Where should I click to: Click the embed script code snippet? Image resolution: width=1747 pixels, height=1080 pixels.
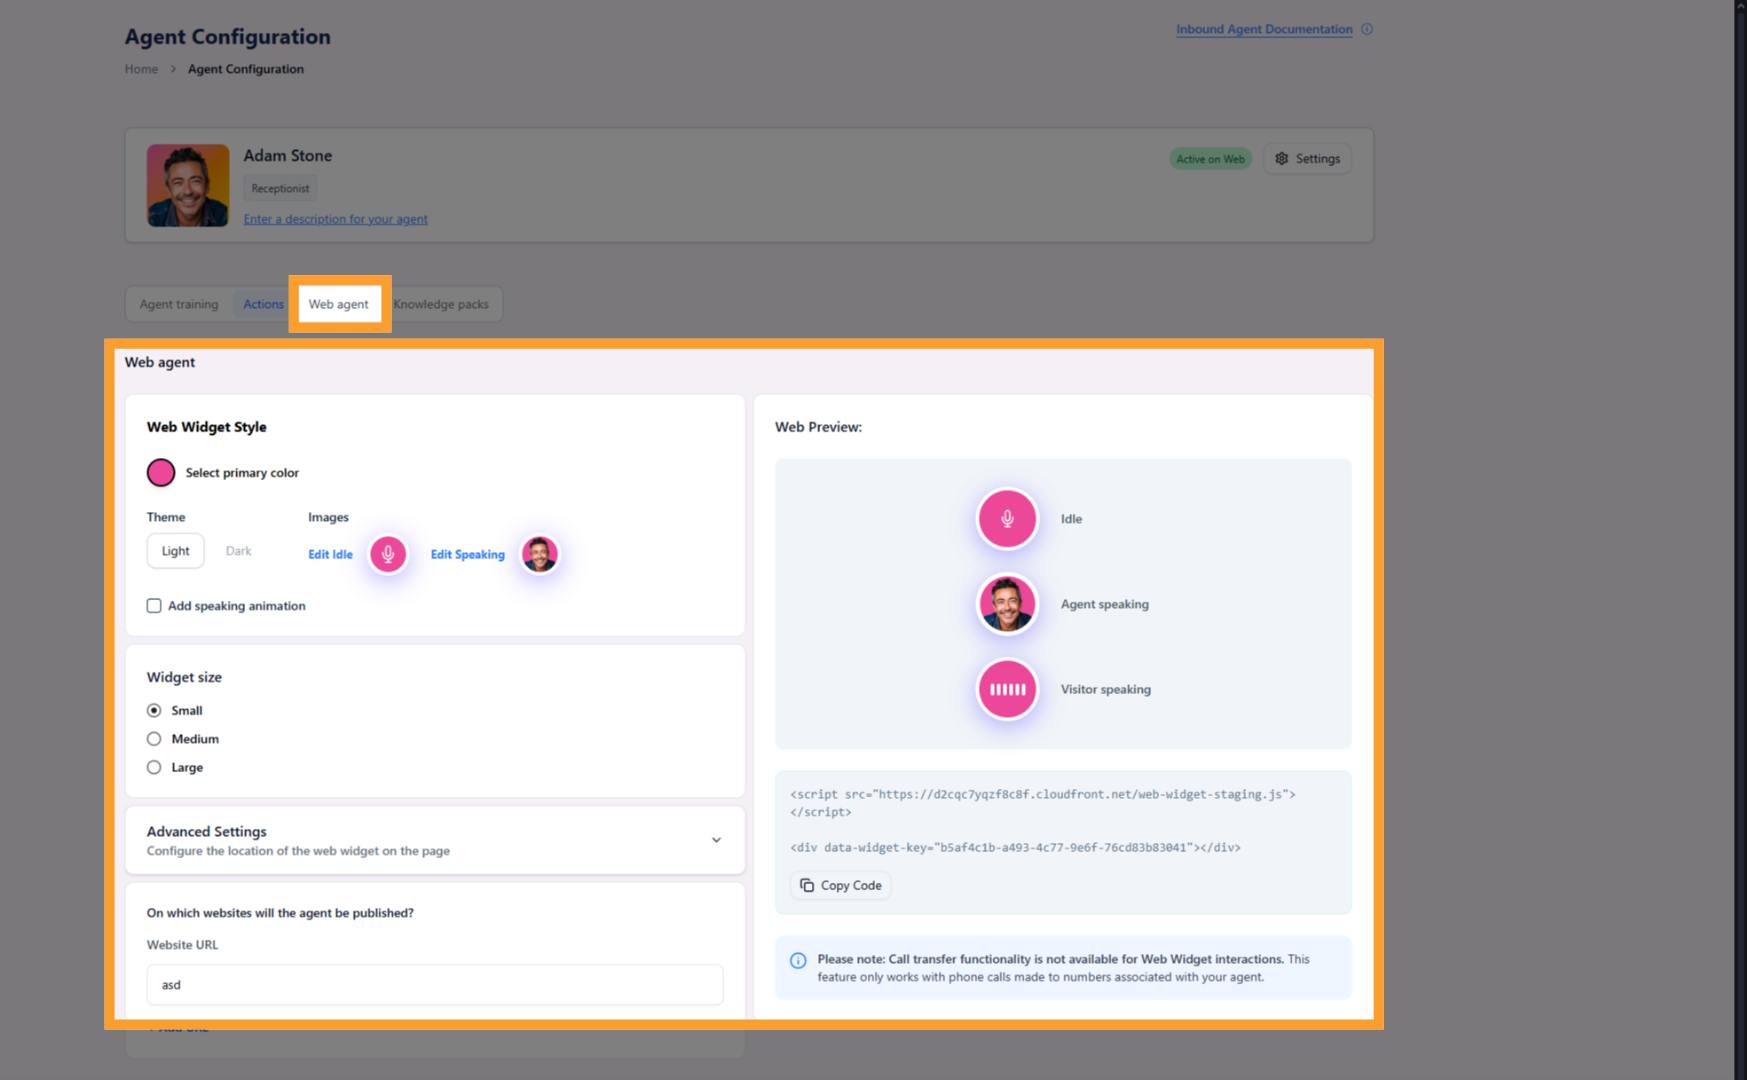1042,803
